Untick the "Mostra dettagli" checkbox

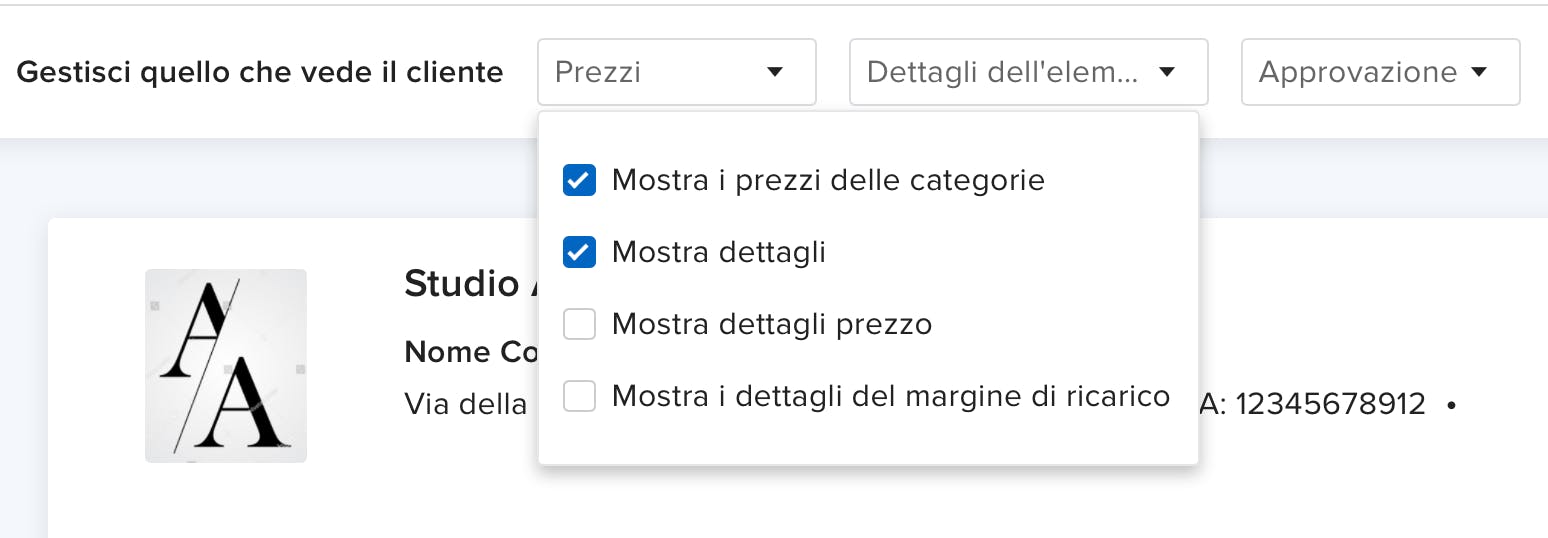(x=579, y=252)
